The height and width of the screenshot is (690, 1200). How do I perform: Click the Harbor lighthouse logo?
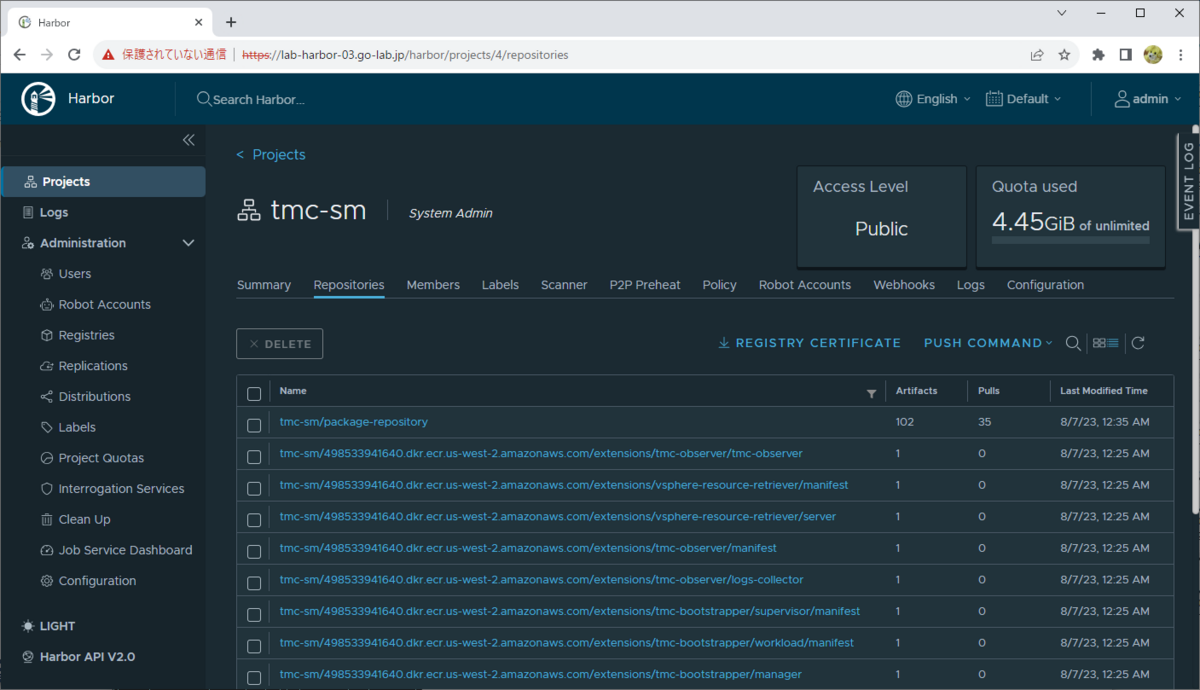tap(37, 98)
